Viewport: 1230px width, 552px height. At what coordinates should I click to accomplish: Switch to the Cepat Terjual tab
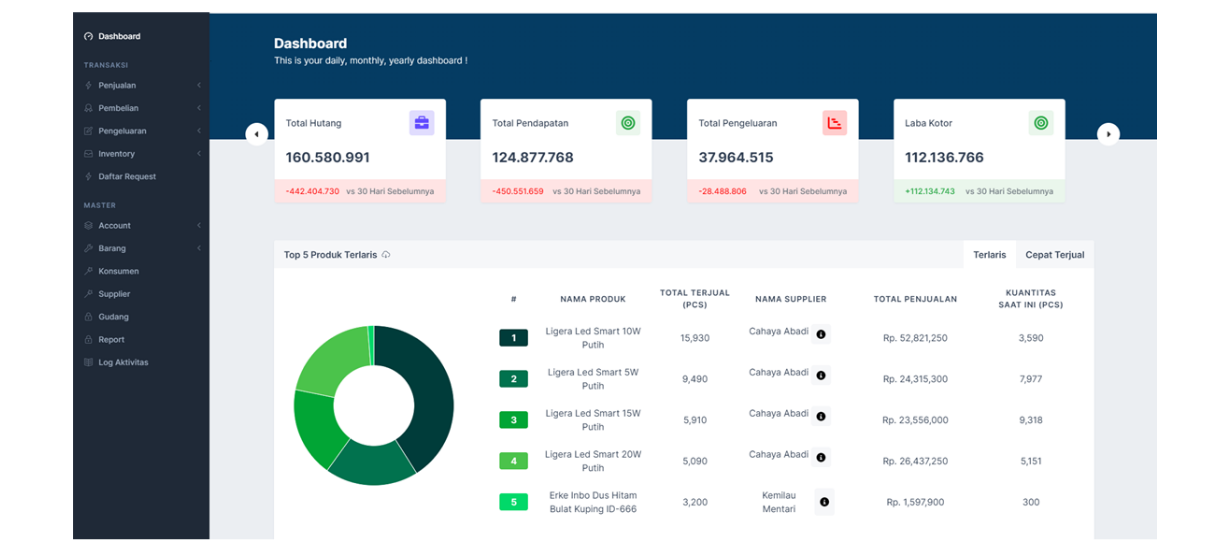click(1054, 255)
